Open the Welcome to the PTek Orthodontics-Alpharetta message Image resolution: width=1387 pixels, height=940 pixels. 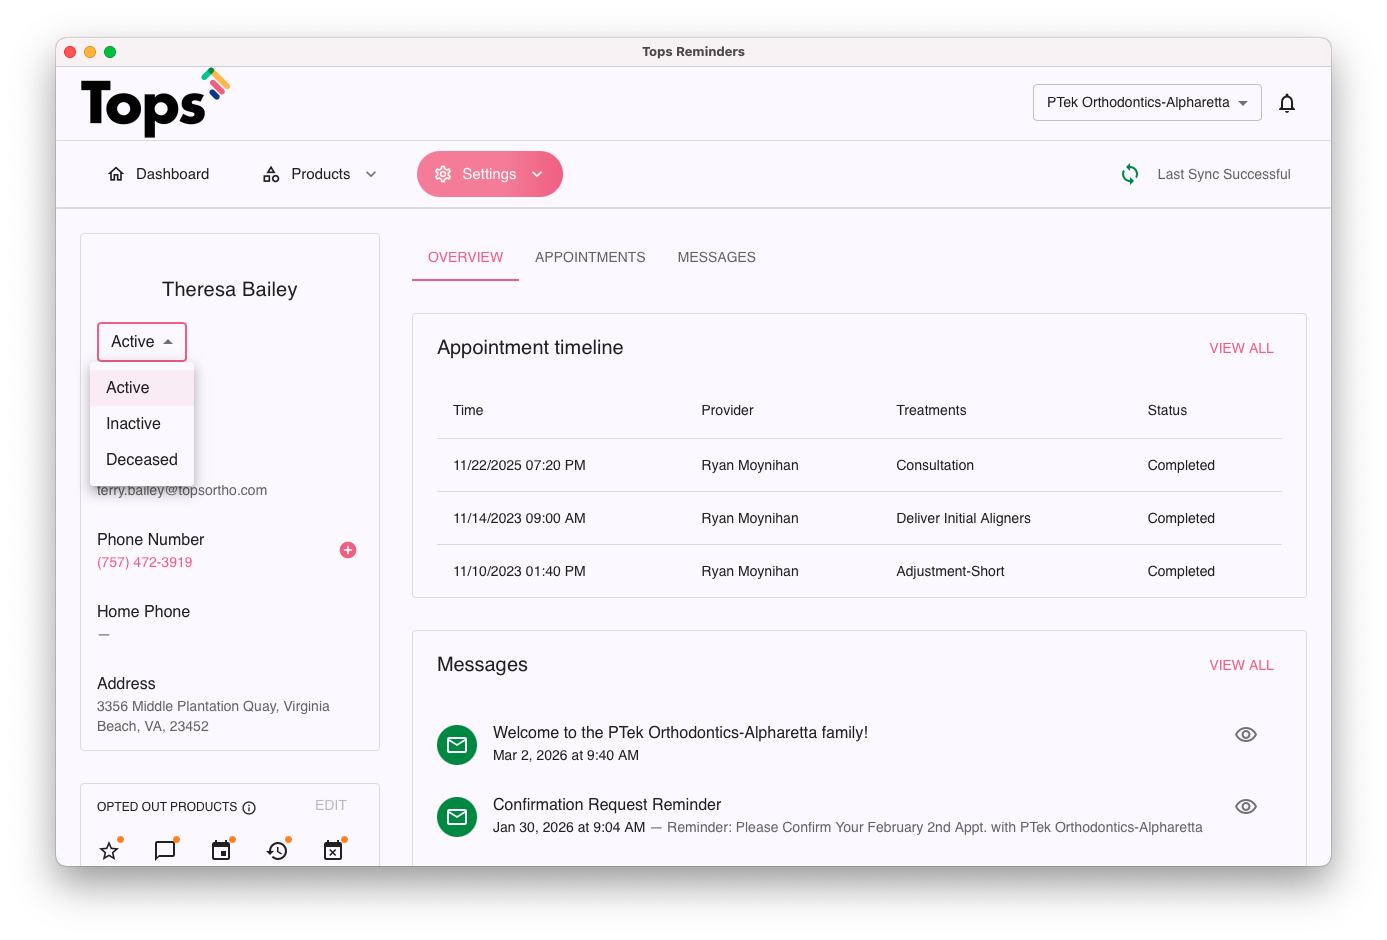pos(680,733)
